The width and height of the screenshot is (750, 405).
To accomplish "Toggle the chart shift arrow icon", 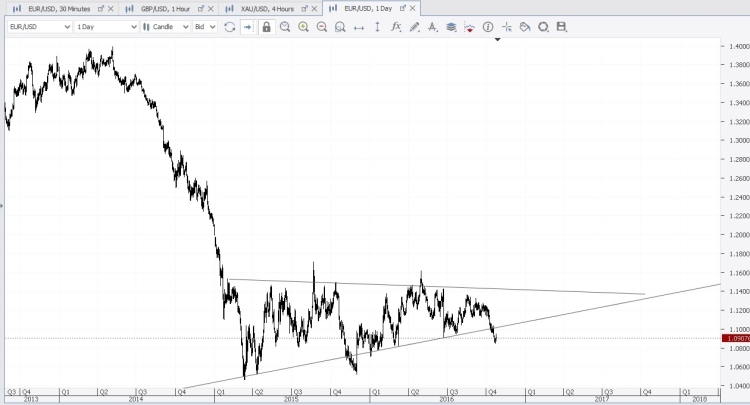I will click(247, 27).
